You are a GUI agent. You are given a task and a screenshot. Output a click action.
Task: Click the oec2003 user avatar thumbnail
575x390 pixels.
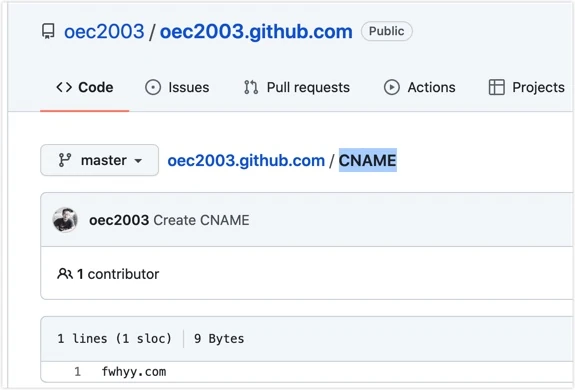65,220
